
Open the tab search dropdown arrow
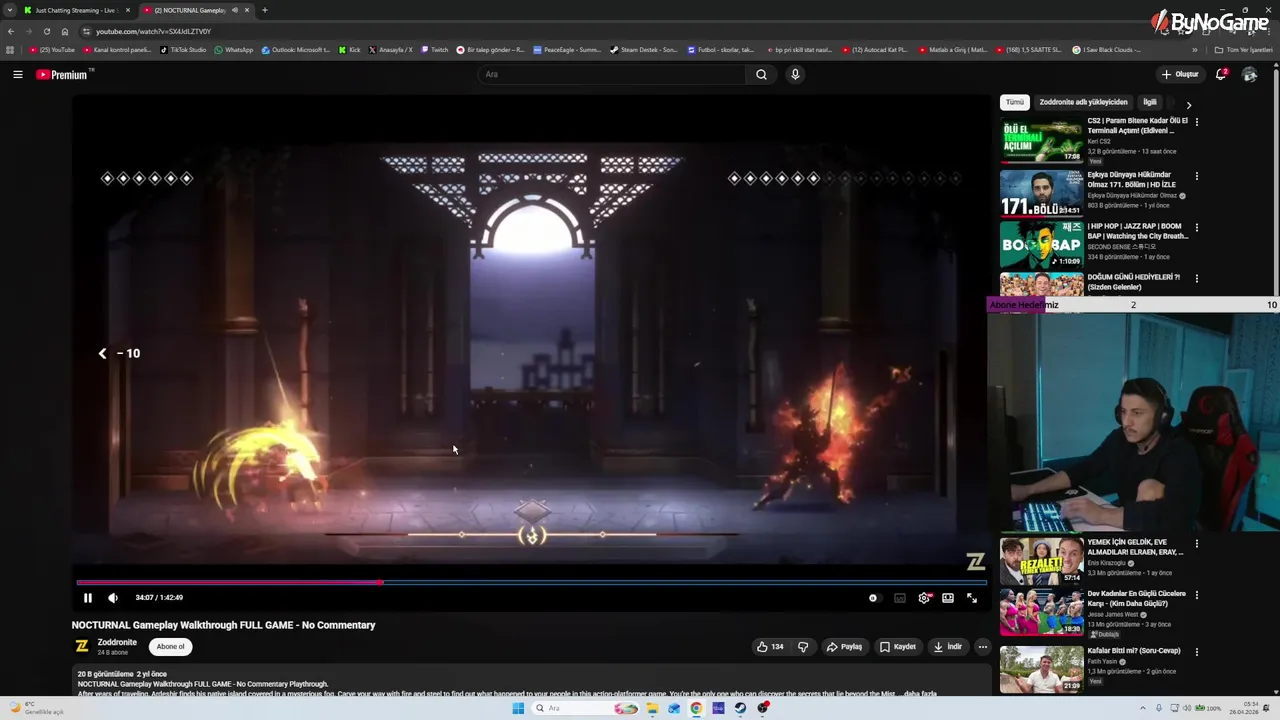pos(10,10)
